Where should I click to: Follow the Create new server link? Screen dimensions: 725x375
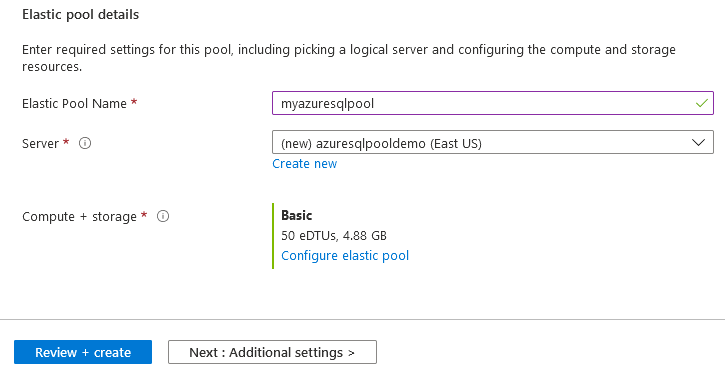click(x=305, y=164)
